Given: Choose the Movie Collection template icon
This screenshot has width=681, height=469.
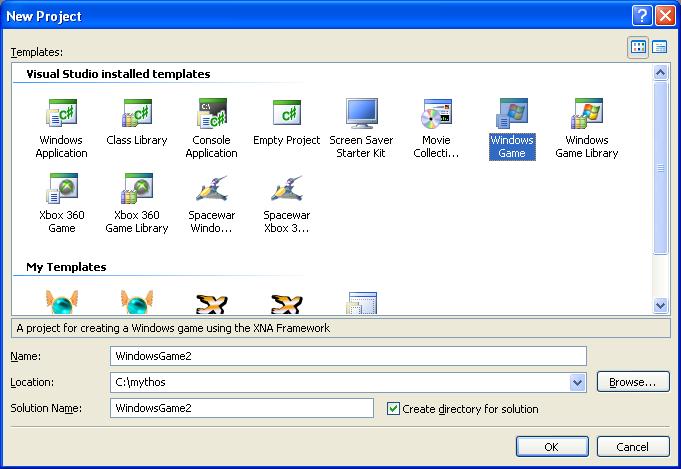Looking at the screenshot, I should pos(436,113).
